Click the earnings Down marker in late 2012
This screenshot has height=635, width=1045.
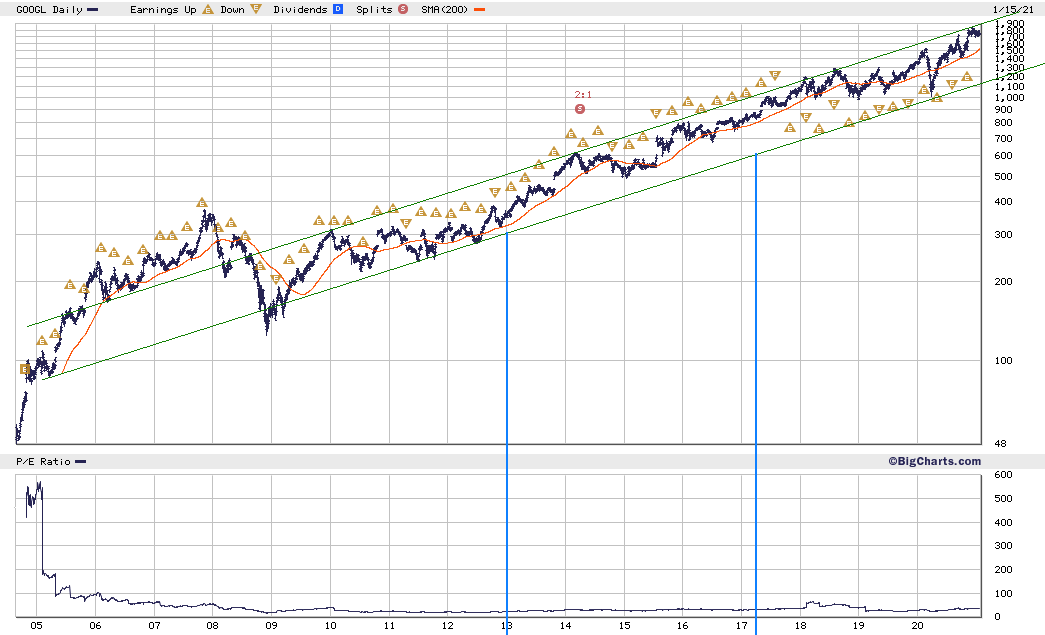coord(495,193)
